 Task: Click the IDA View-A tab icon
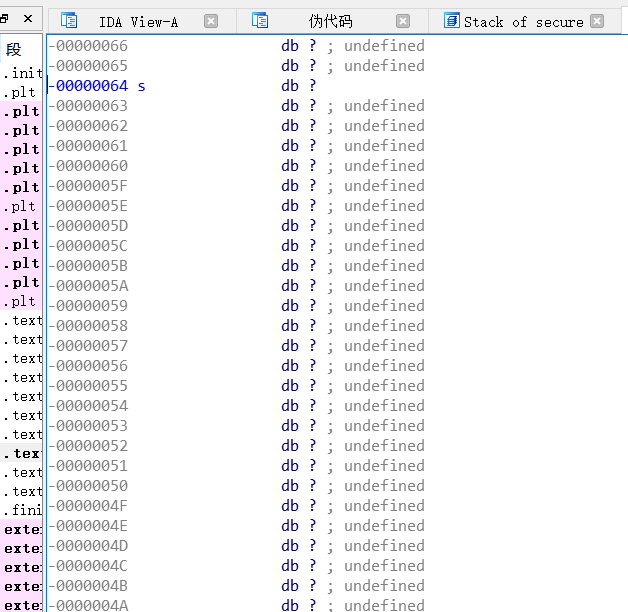point(69,21)
